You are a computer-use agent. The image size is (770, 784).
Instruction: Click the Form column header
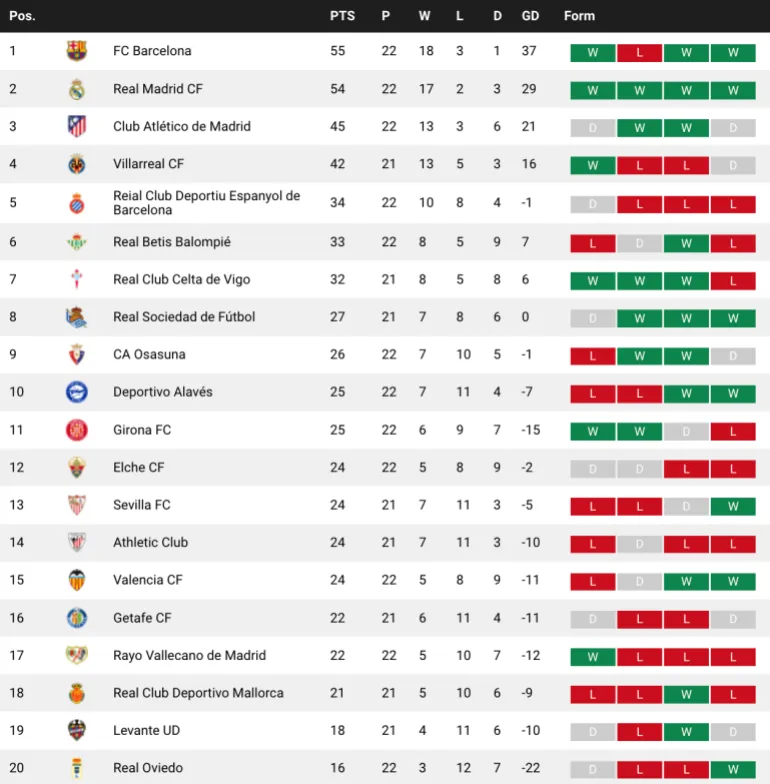[579, 16]
